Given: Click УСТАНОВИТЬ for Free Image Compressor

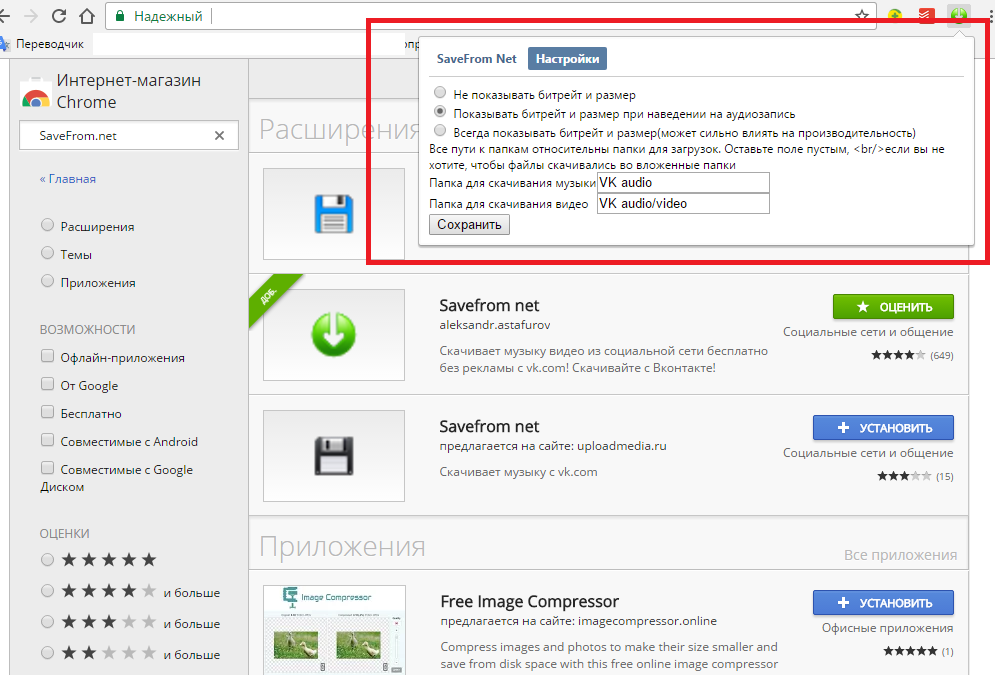Looking at the screenshot, I should click(x=883, y=603).
